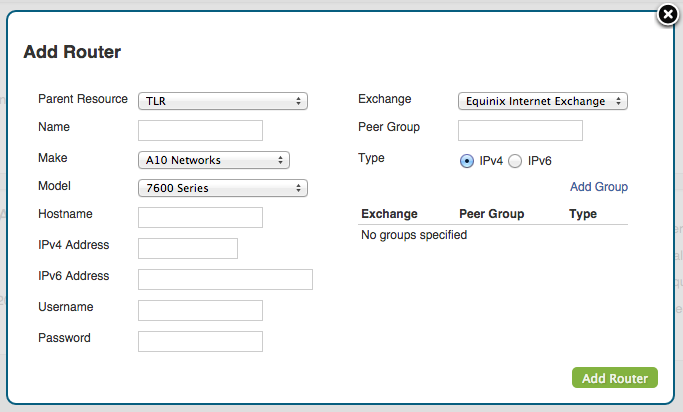Click the Peer Group column header

491,214
